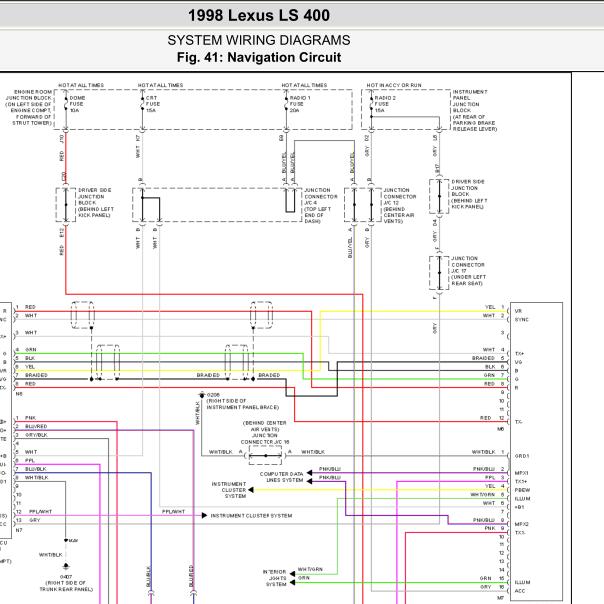604x604 pixels.
Task: Select the 'RADIO 2 FUSE 15A' label
Action: (x=385, y=104)
